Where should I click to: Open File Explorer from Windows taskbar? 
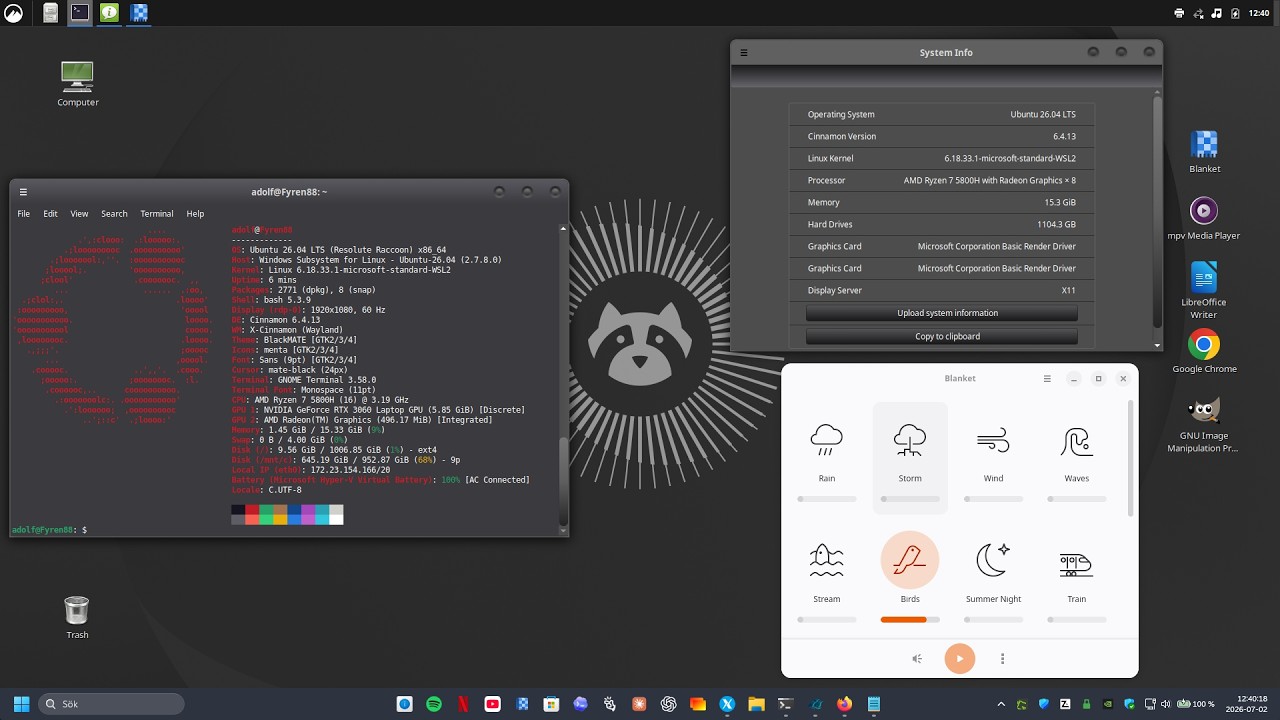(x=756, y=704)
